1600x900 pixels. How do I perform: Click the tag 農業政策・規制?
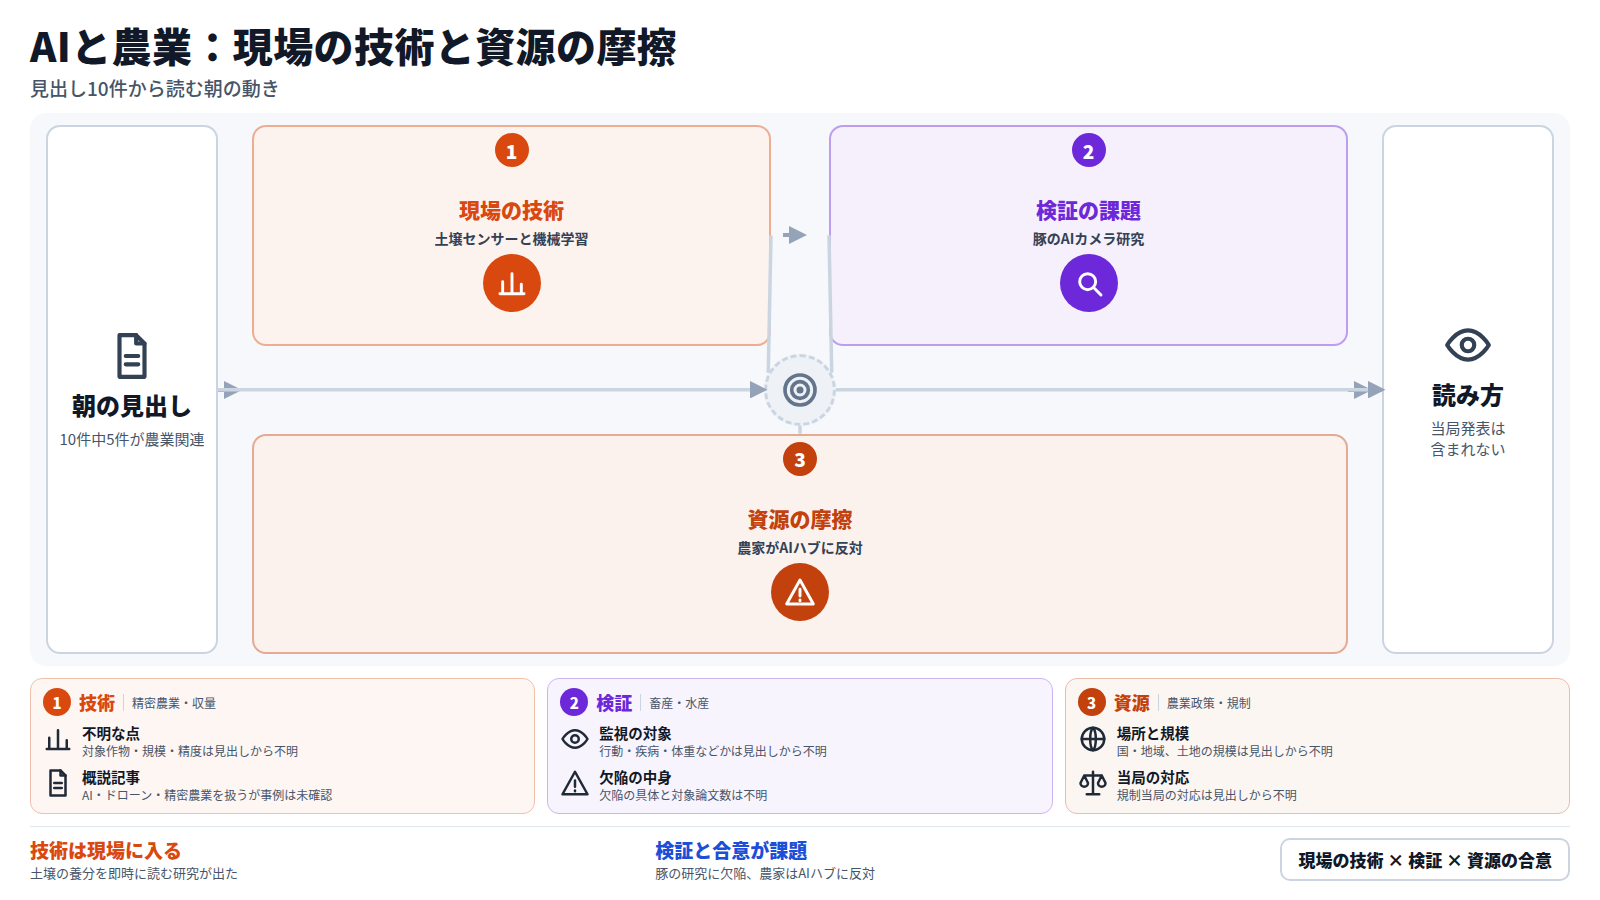[x=1209, y=704]
